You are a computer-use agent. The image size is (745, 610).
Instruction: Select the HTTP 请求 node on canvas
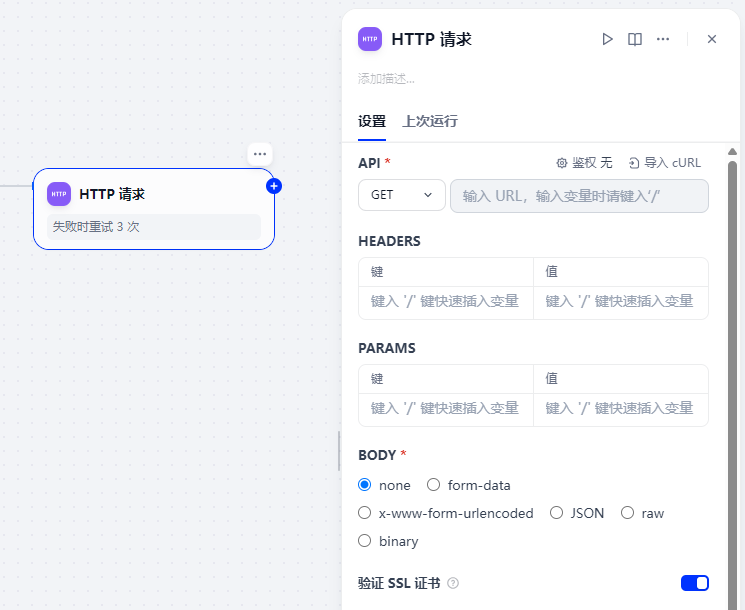154,209
